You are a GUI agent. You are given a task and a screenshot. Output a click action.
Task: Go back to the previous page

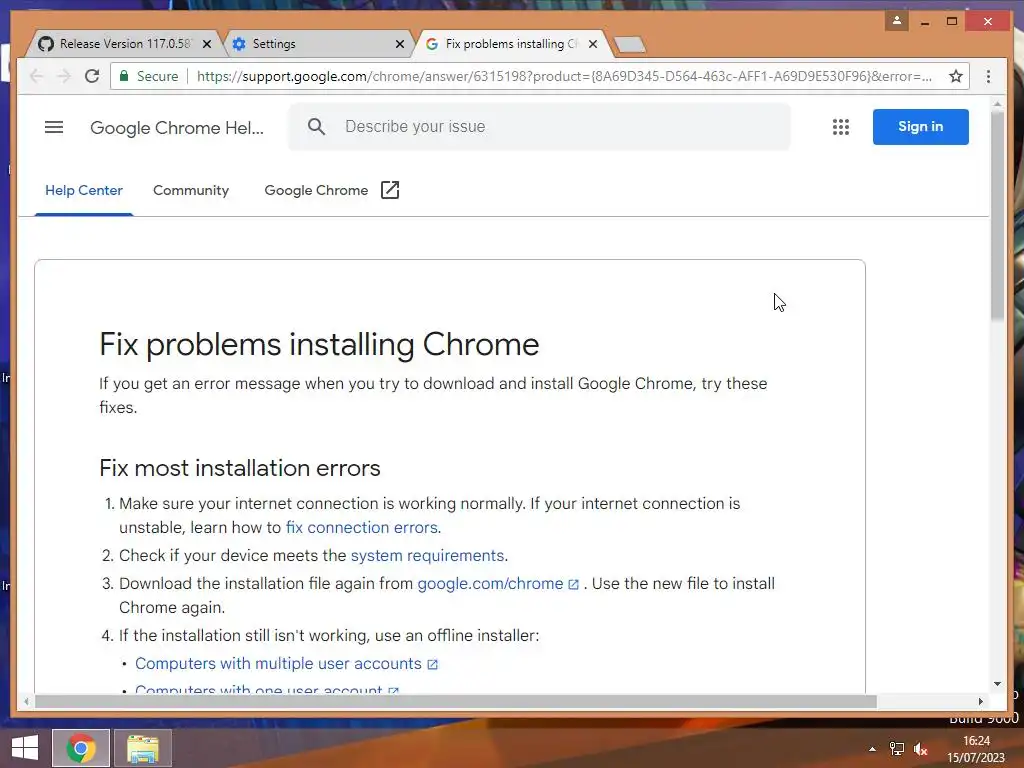[37, 76]
